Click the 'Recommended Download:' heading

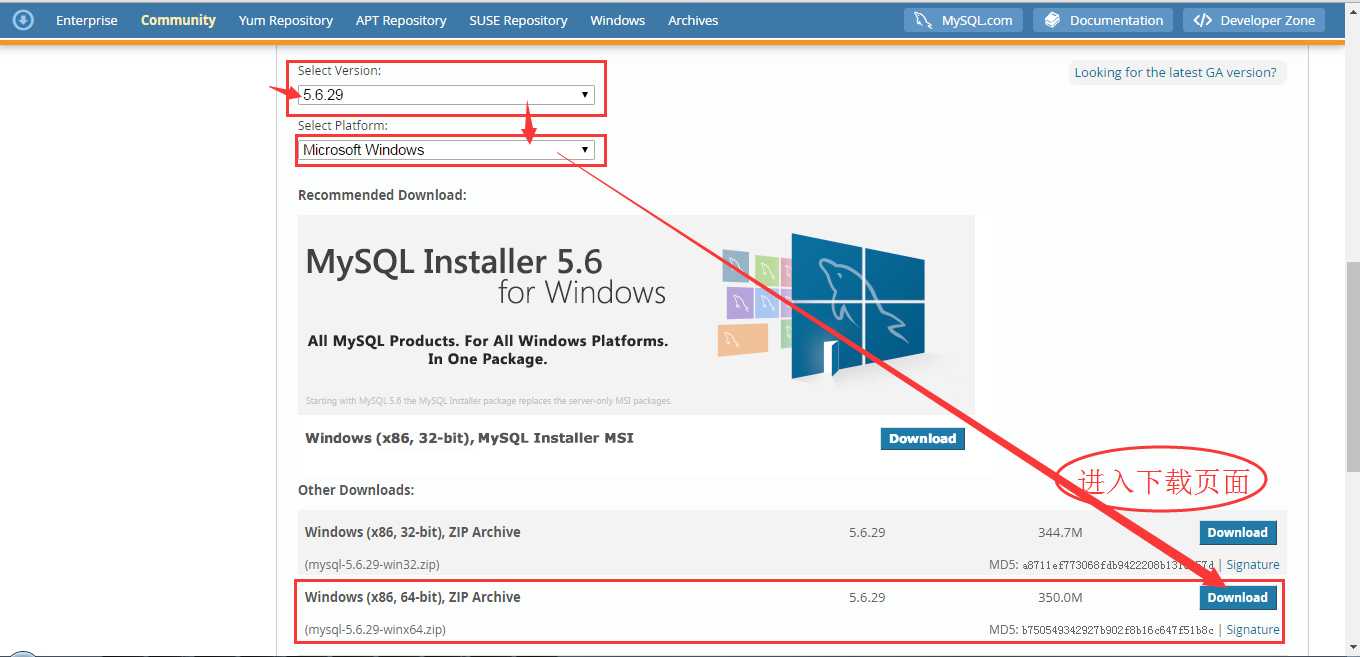click(382, 195)
